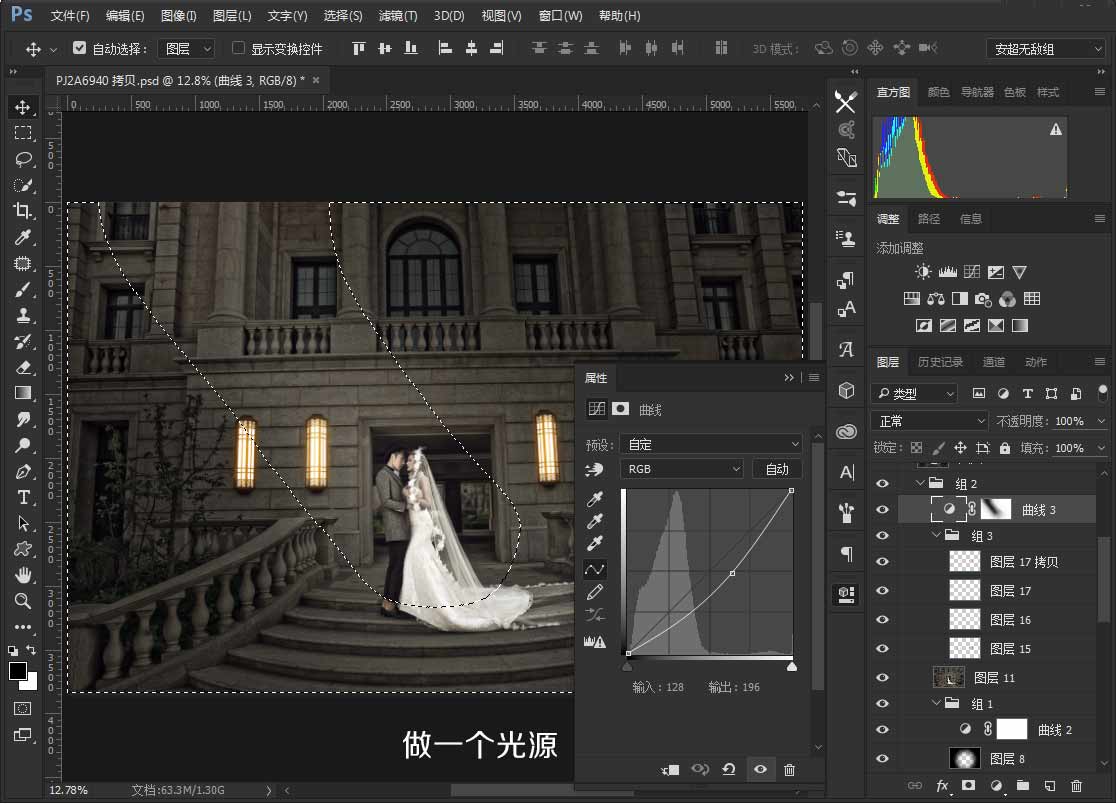The image size is (1116, 804).
Task: Open the RGB channel dropdown
Action: coord(682,468)
